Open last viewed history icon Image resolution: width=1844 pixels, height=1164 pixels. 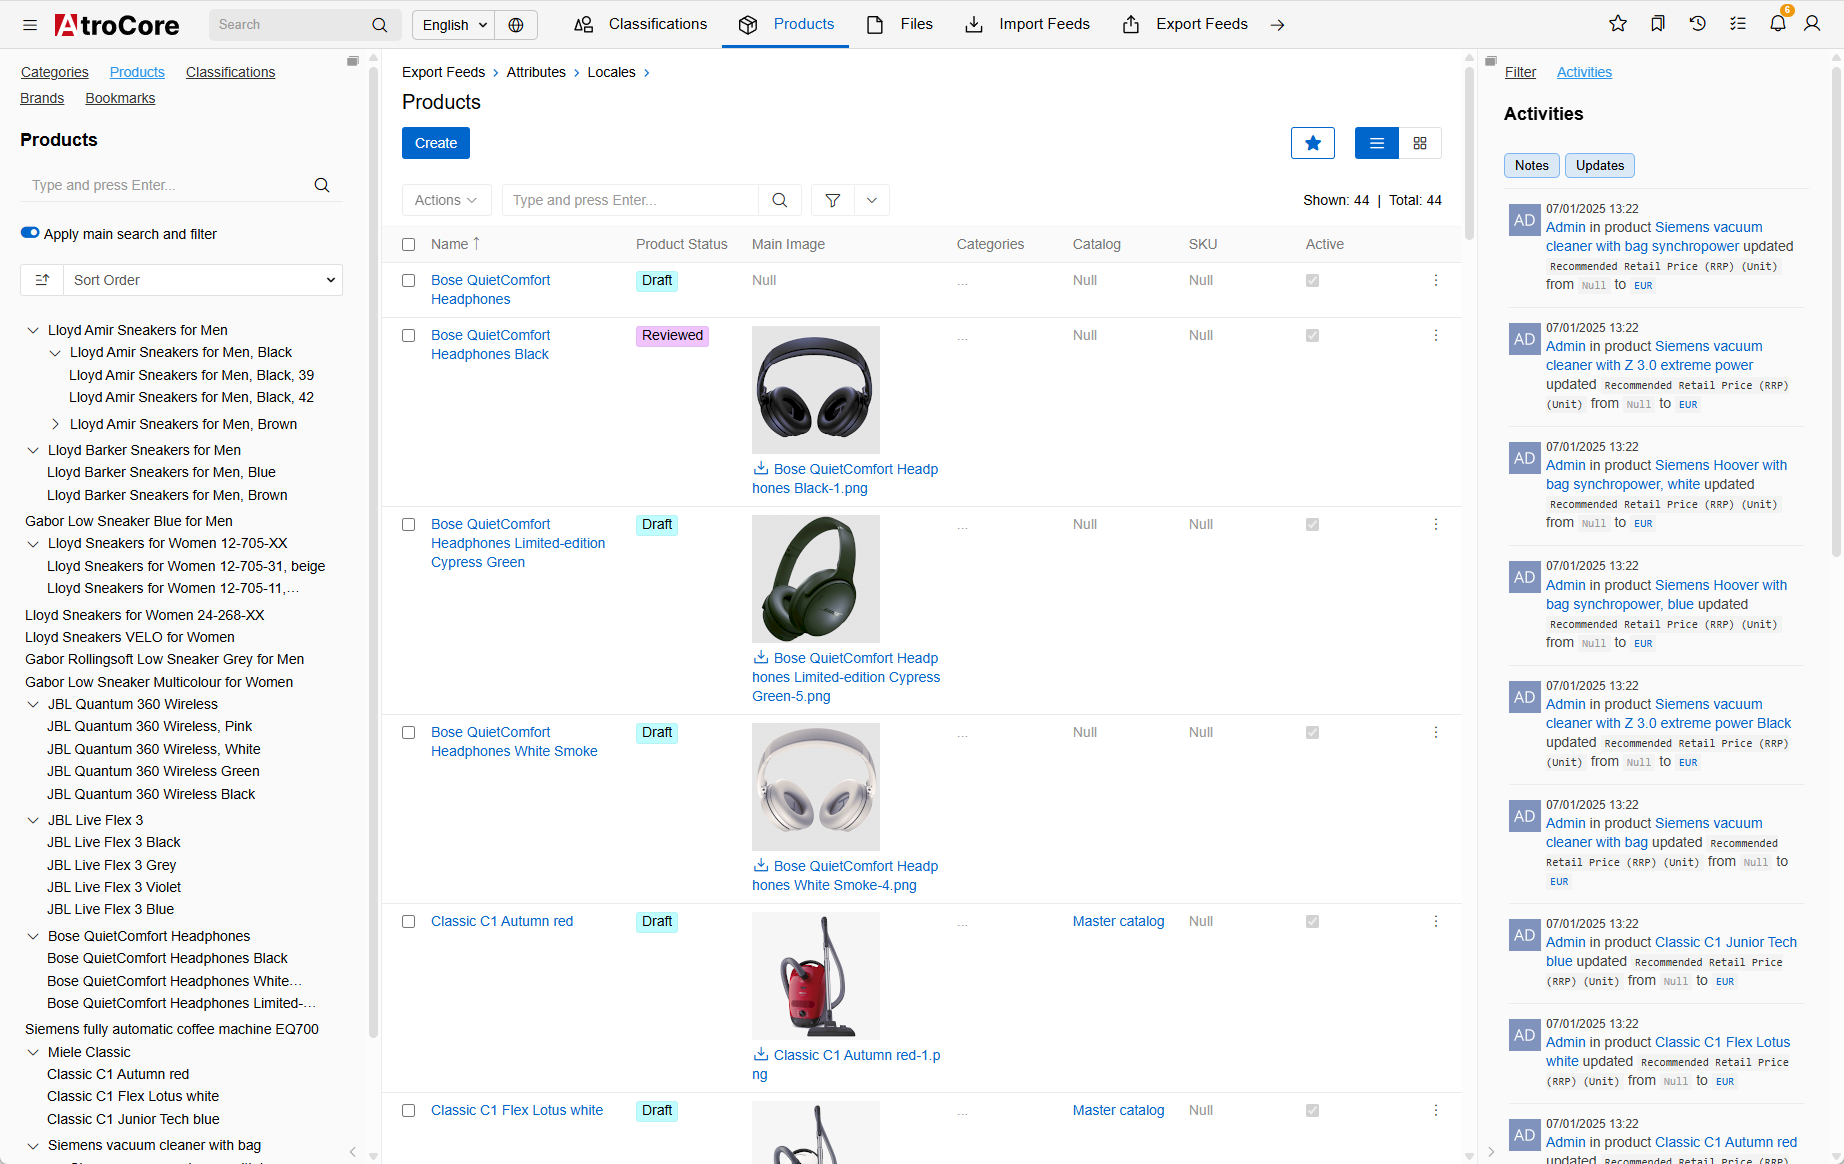pos(1698,24)
